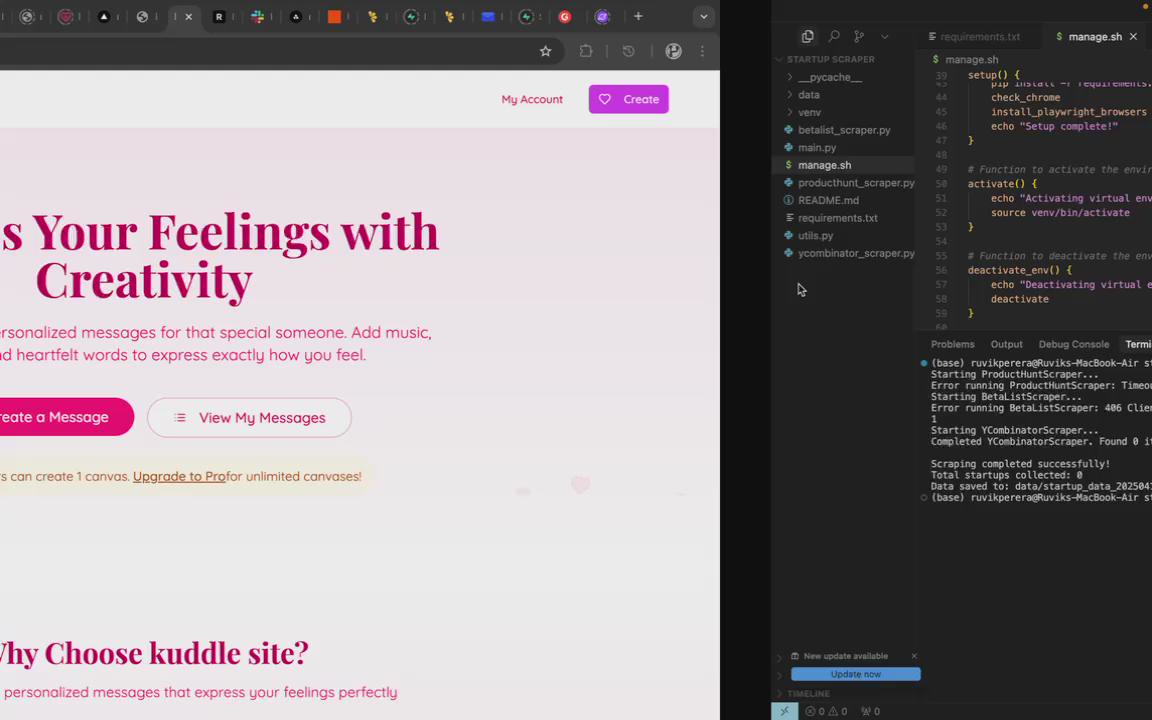Image resolution: width=1152 pixels, height=720 pixels.
Task: Open the browser profile avatar
Action: pyautogui.click(x=673, y=51)
